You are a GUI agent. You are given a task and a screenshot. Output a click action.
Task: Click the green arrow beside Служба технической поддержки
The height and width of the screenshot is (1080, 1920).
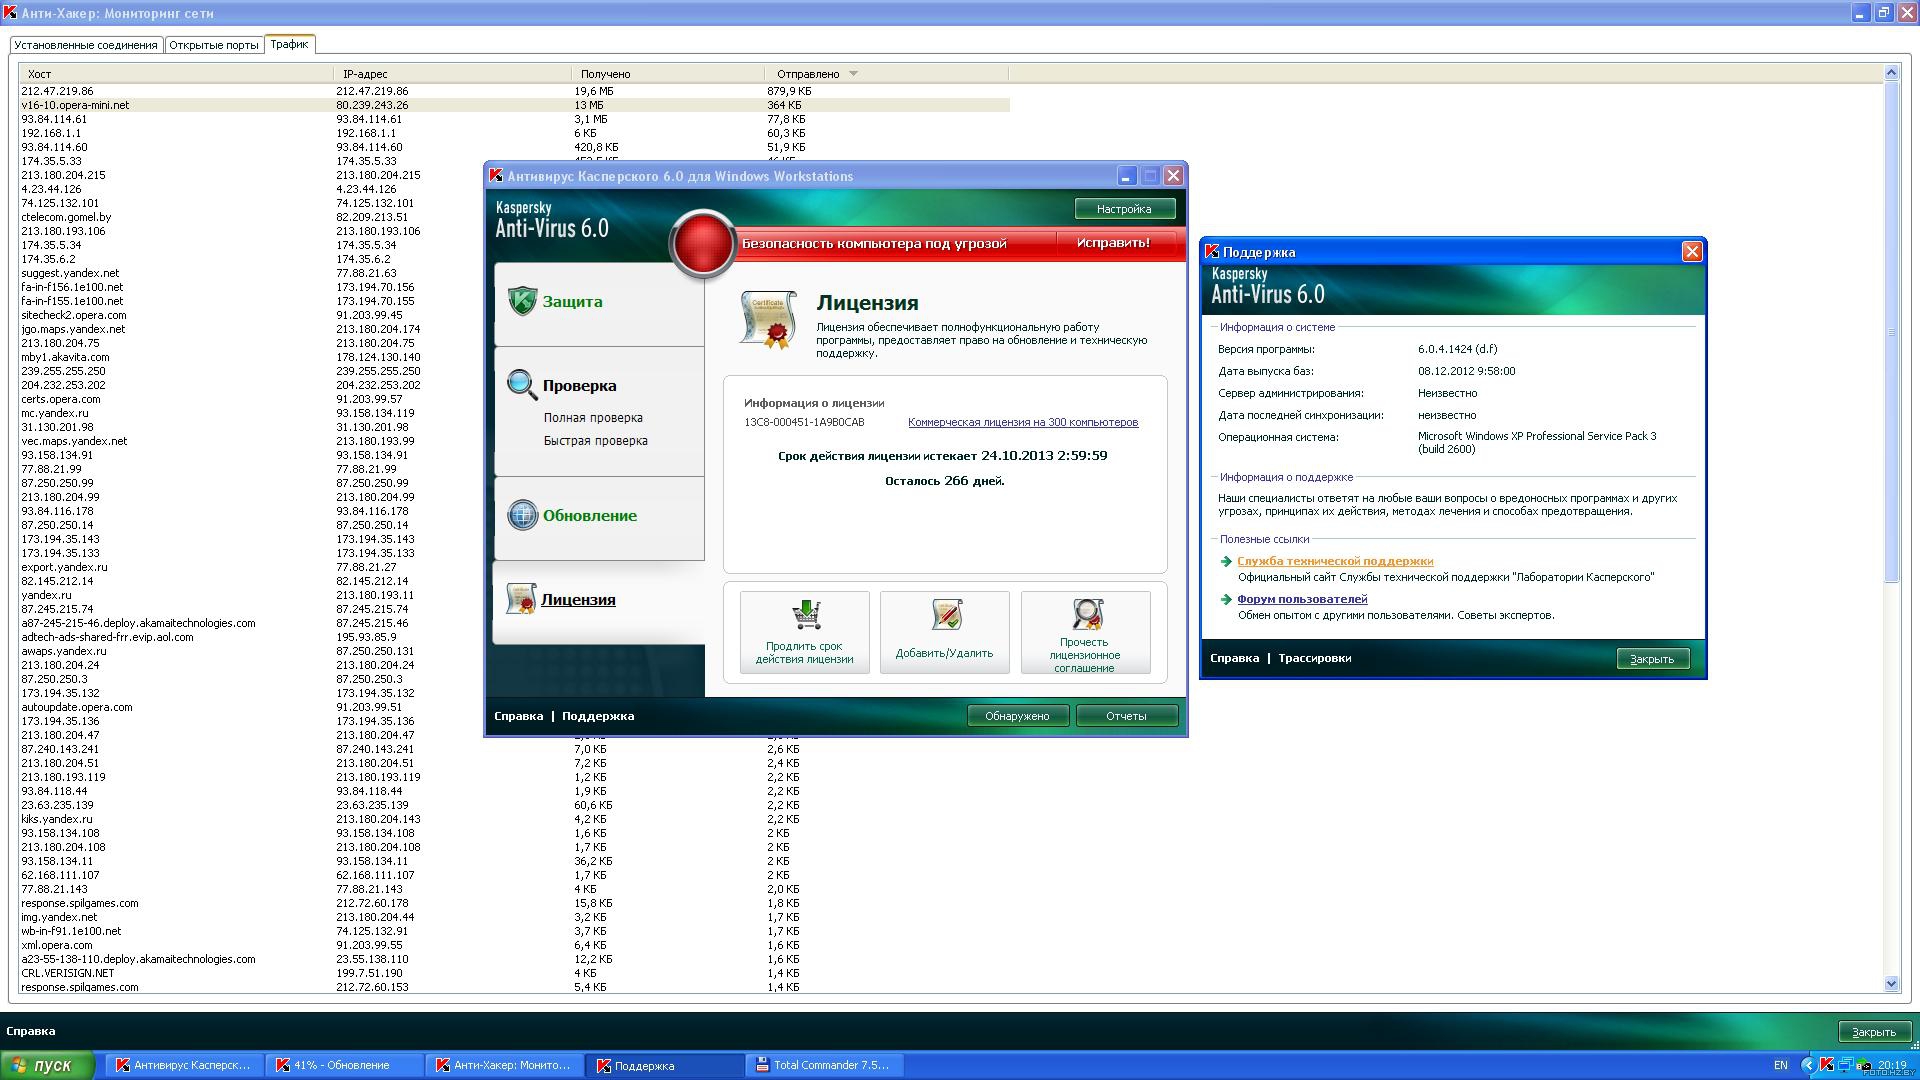click(1226, 562)
